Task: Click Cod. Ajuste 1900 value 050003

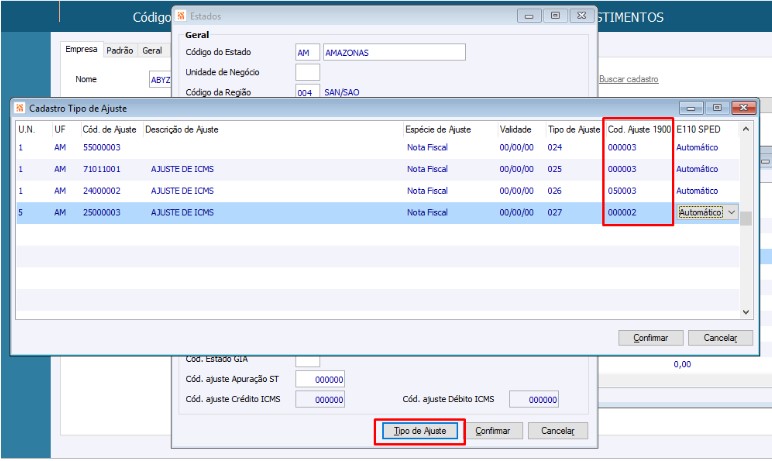Action: (622, 191)
